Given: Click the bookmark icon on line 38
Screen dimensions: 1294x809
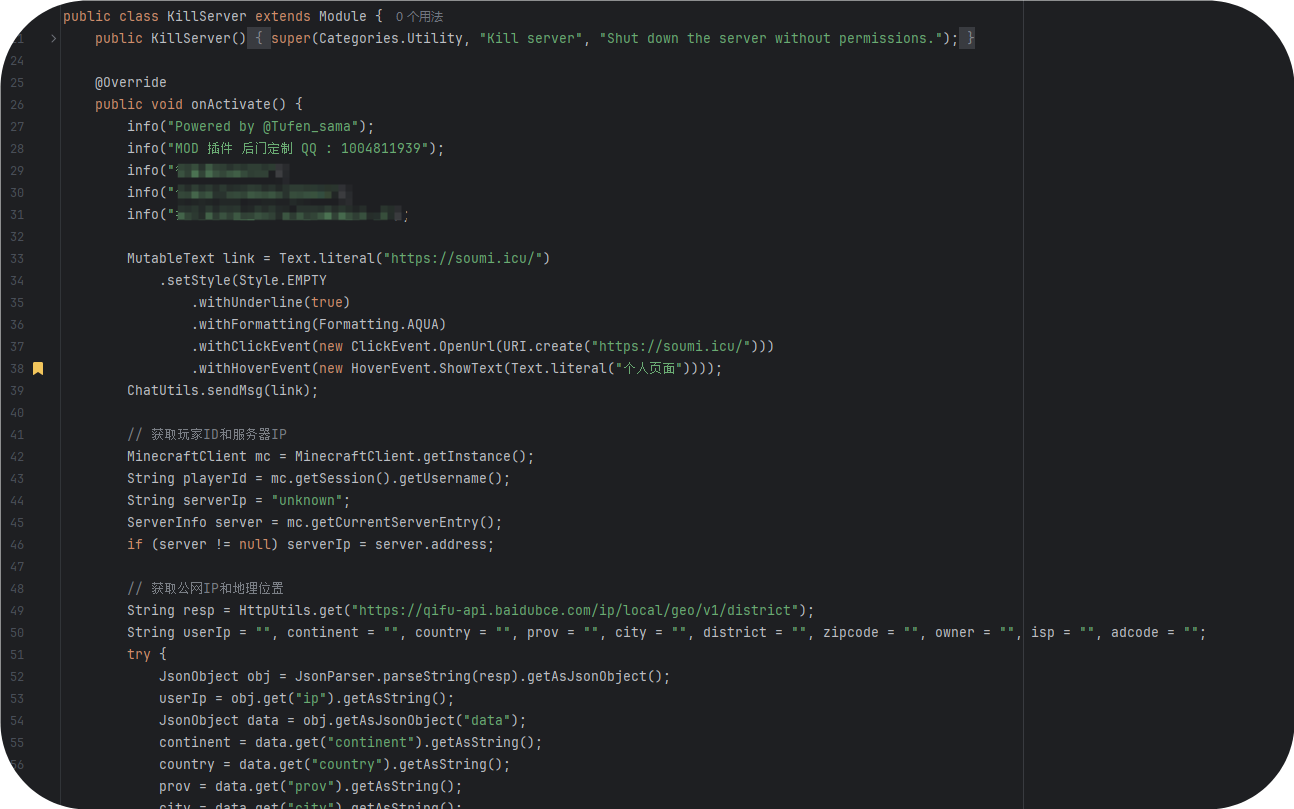Looking at the screenshot, I should click(x=38, y=369).
